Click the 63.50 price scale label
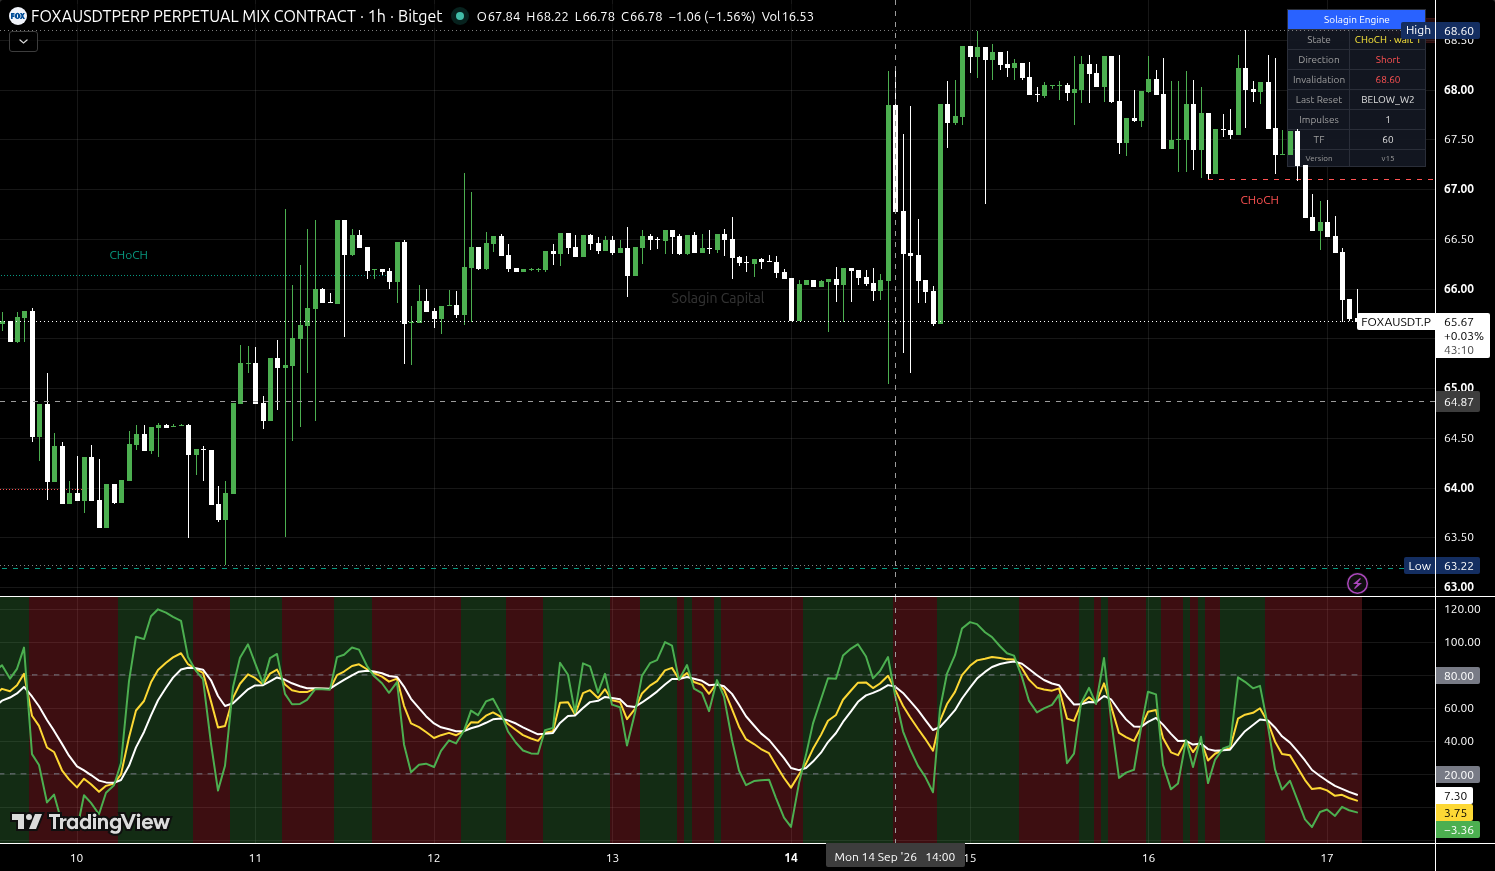The image size is (1495, 871). pyautogui.click(x=1458, y=537)
